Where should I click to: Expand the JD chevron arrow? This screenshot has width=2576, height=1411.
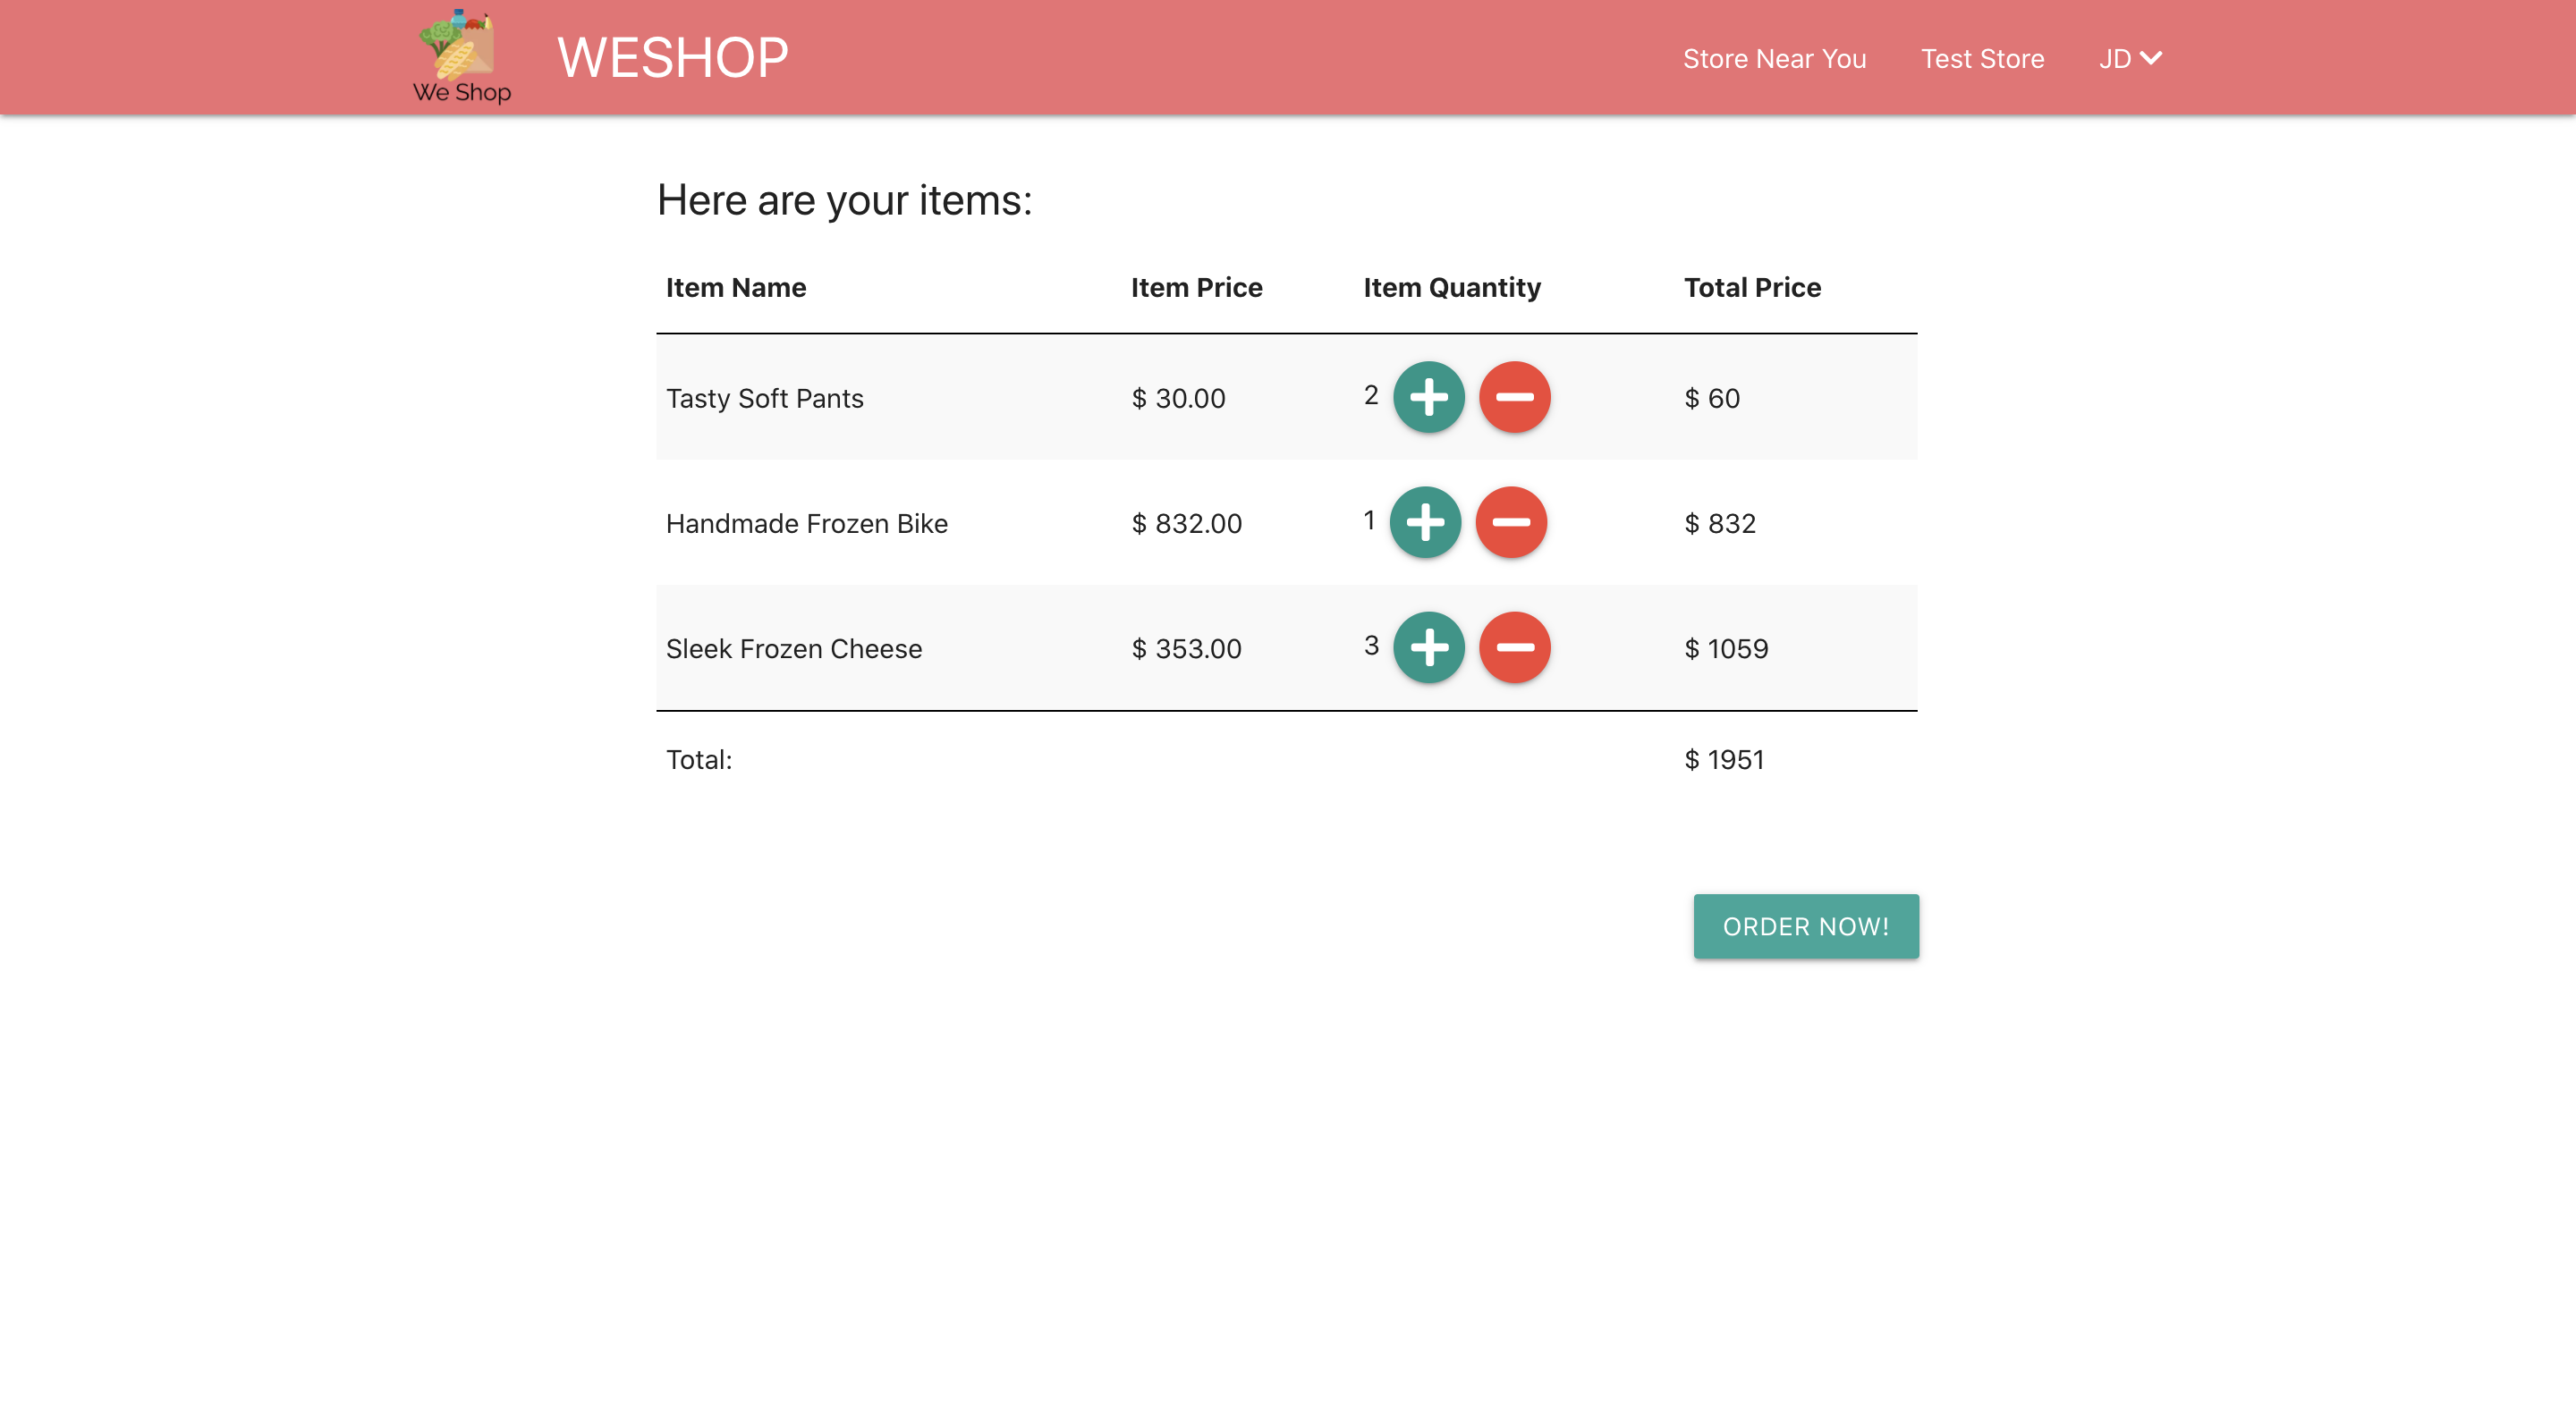tap(2151, 58)
